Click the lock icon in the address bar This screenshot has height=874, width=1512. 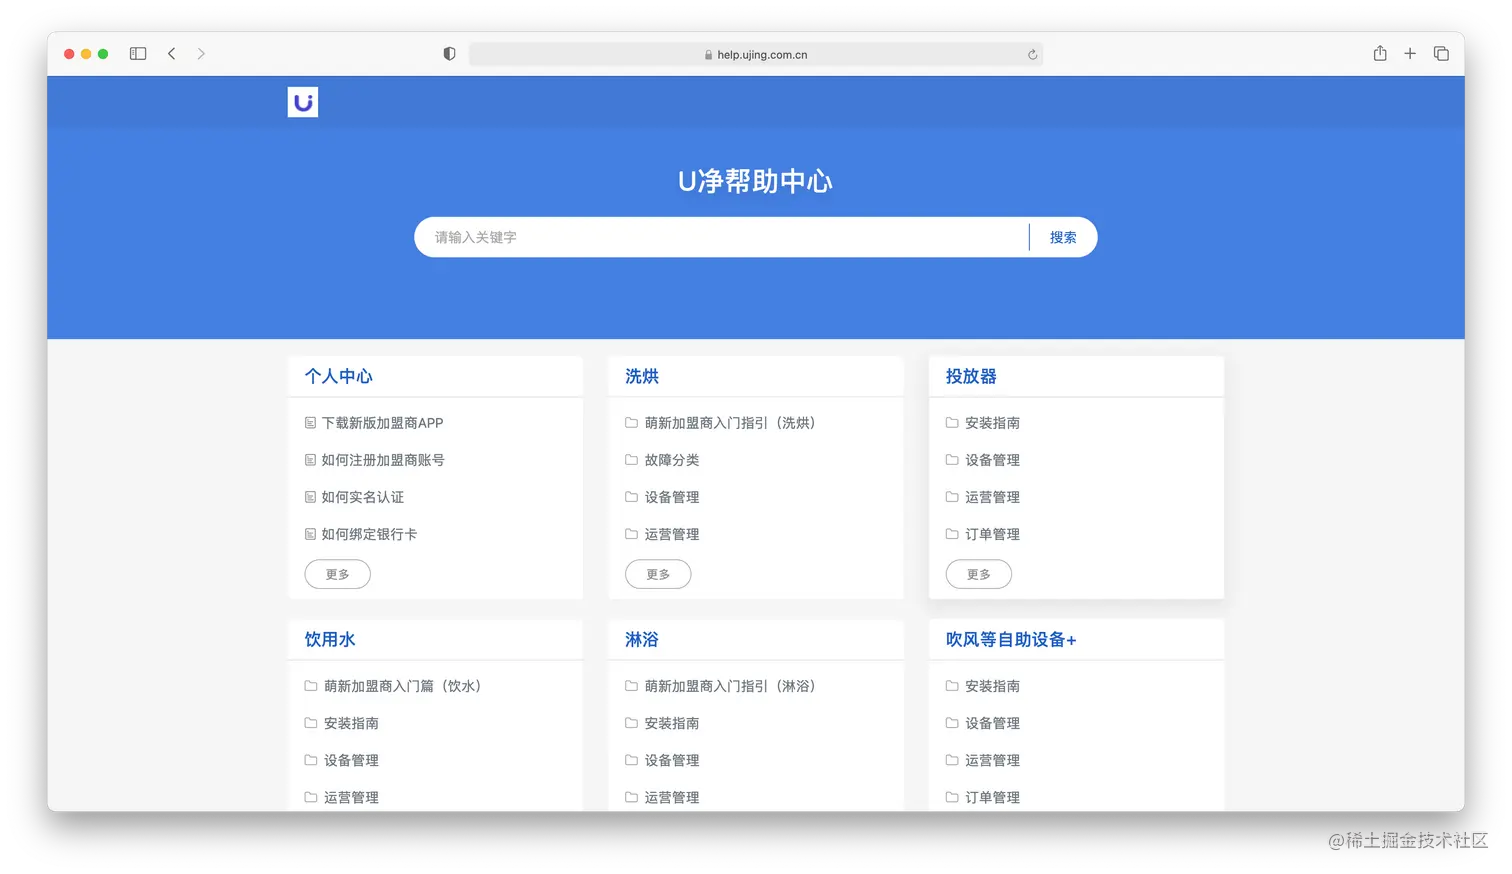708,55
